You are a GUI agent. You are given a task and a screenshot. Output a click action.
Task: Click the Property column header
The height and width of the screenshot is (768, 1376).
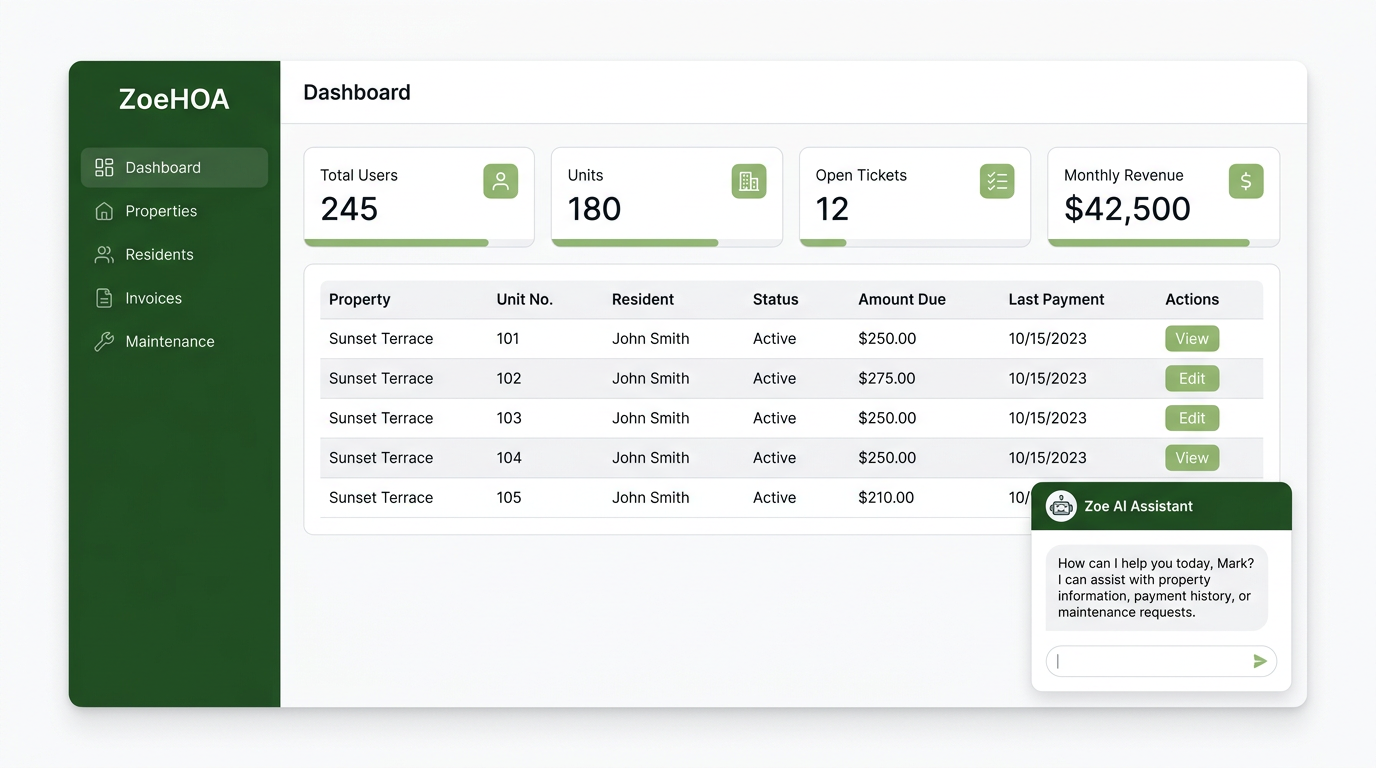[x=360, y=299]
